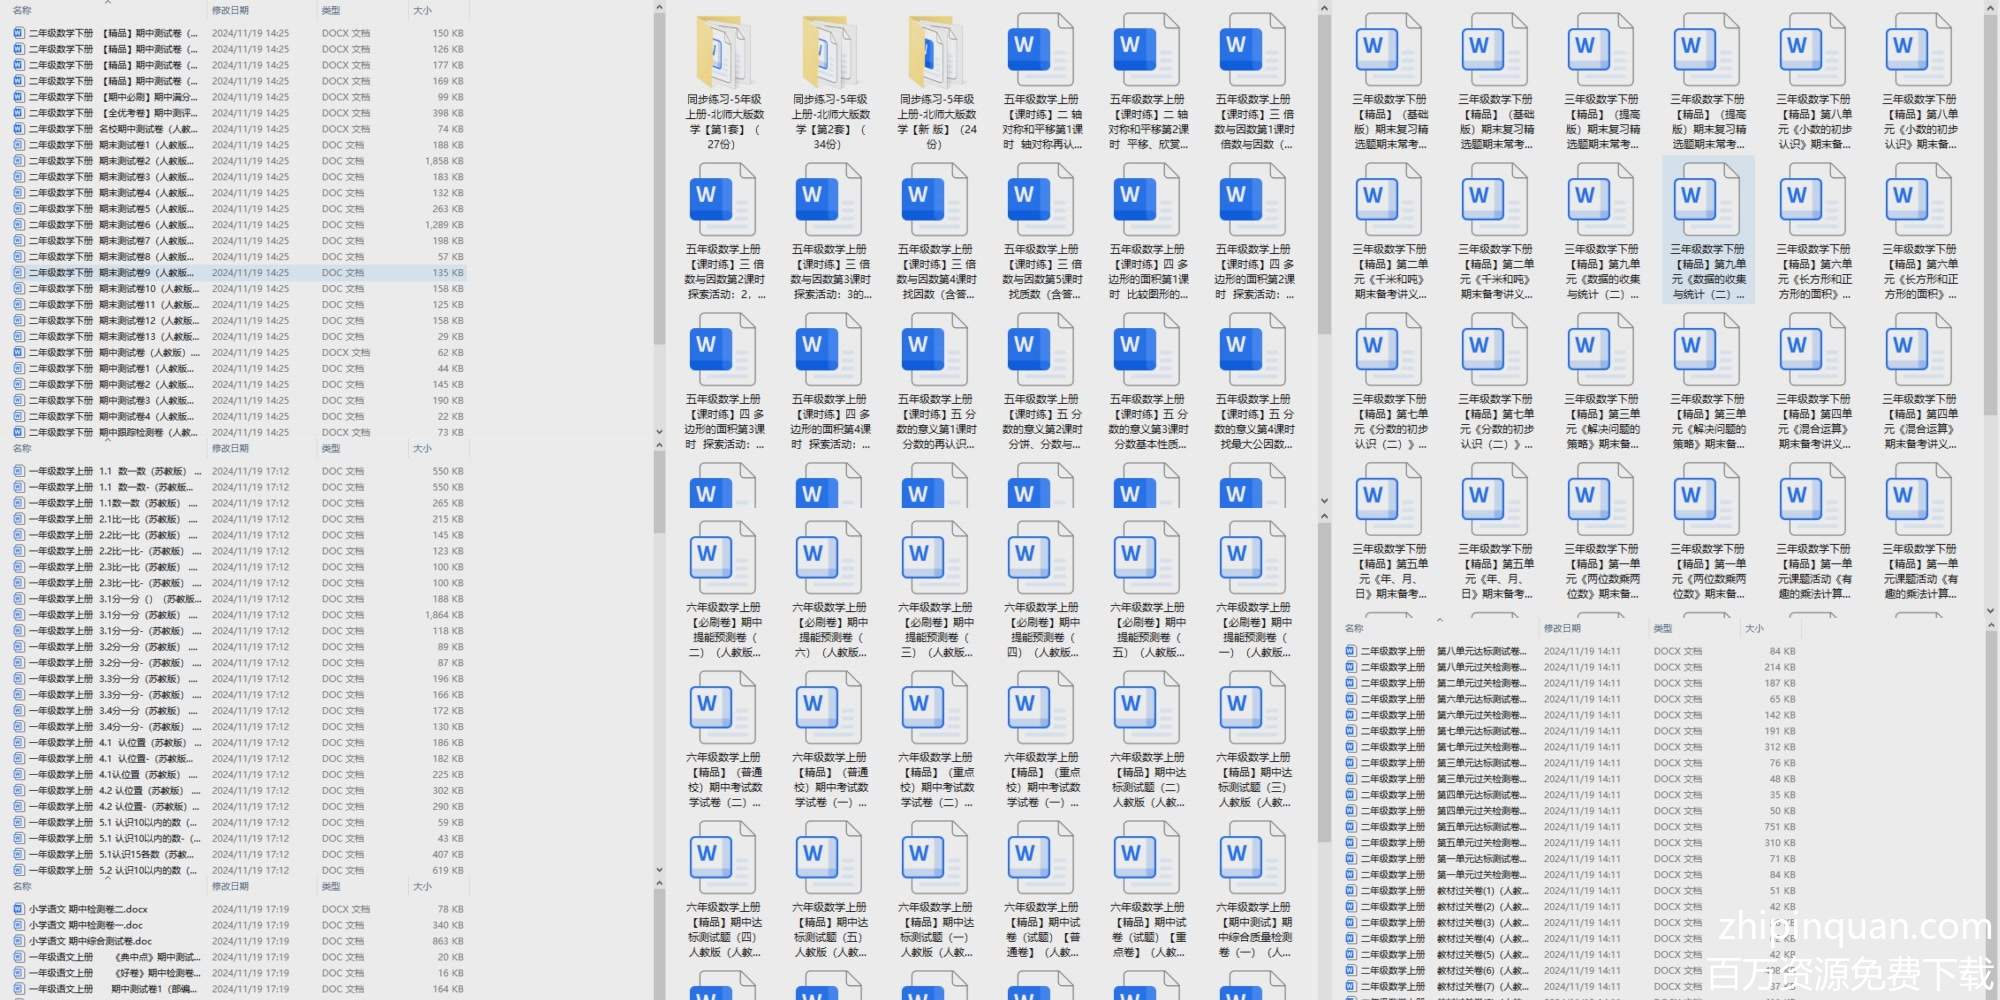Open 五年级数学上册 倍数与因数第2课时 Word icon
This screenshot has height=1000, width=2000.
[x=724, y=200]
